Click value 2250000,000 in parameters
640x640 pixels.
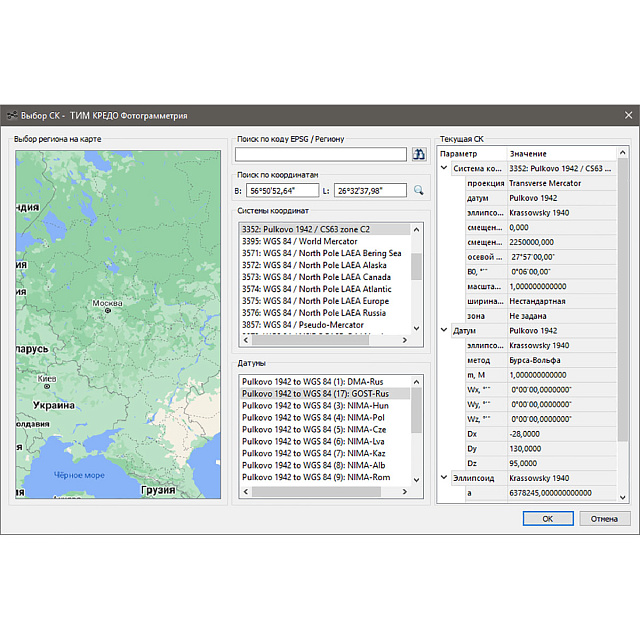click(x=531, y=242)
